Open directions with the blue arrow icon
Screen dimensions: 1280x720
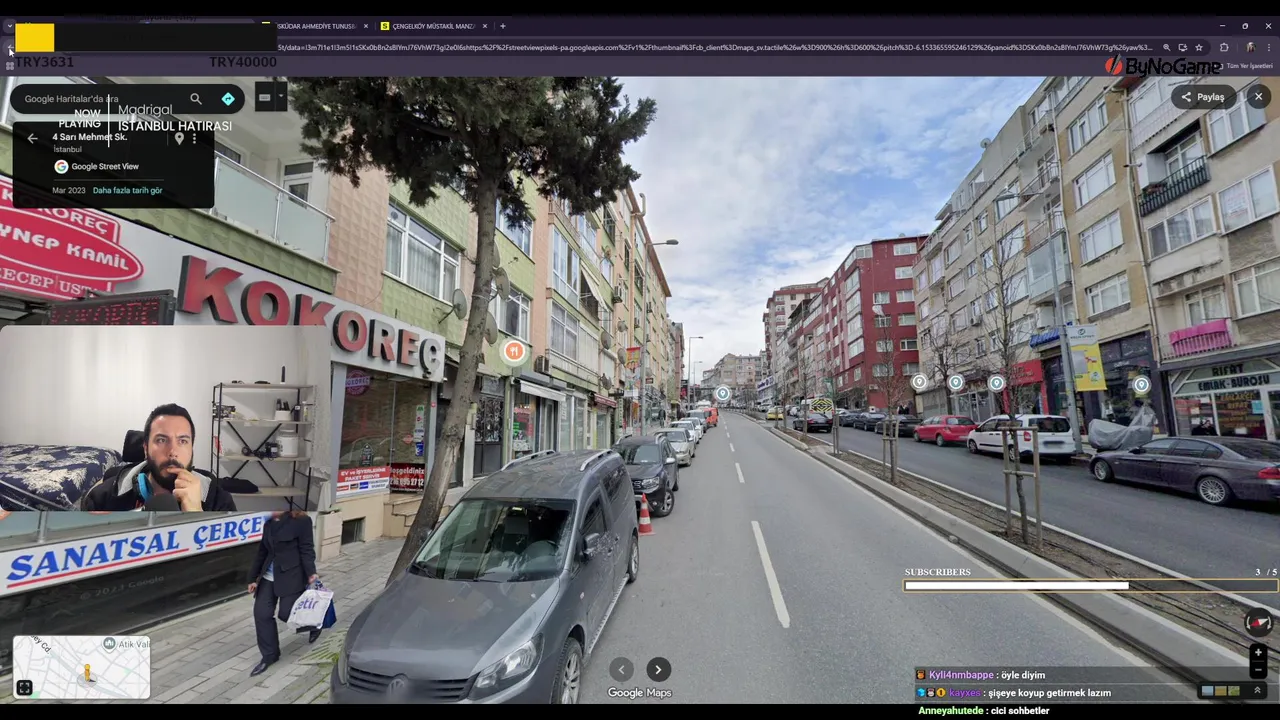click(x=228, y=99)
